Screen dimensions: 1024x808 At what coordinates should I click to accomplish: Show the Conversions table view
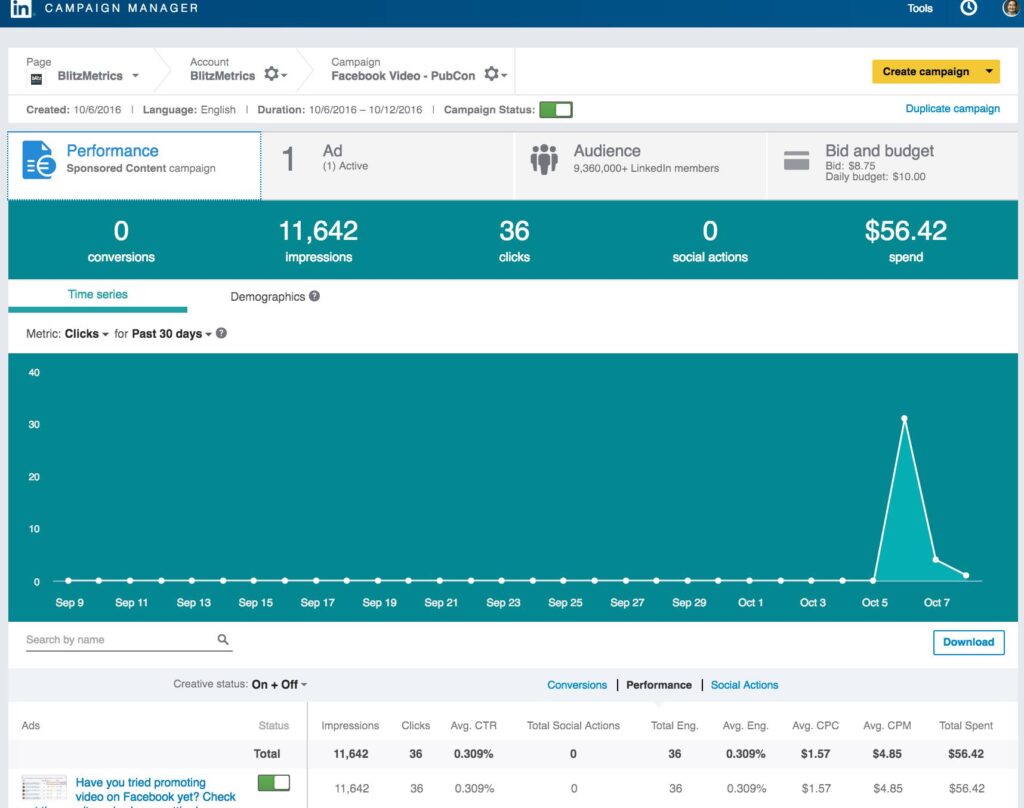click(577, 685)
